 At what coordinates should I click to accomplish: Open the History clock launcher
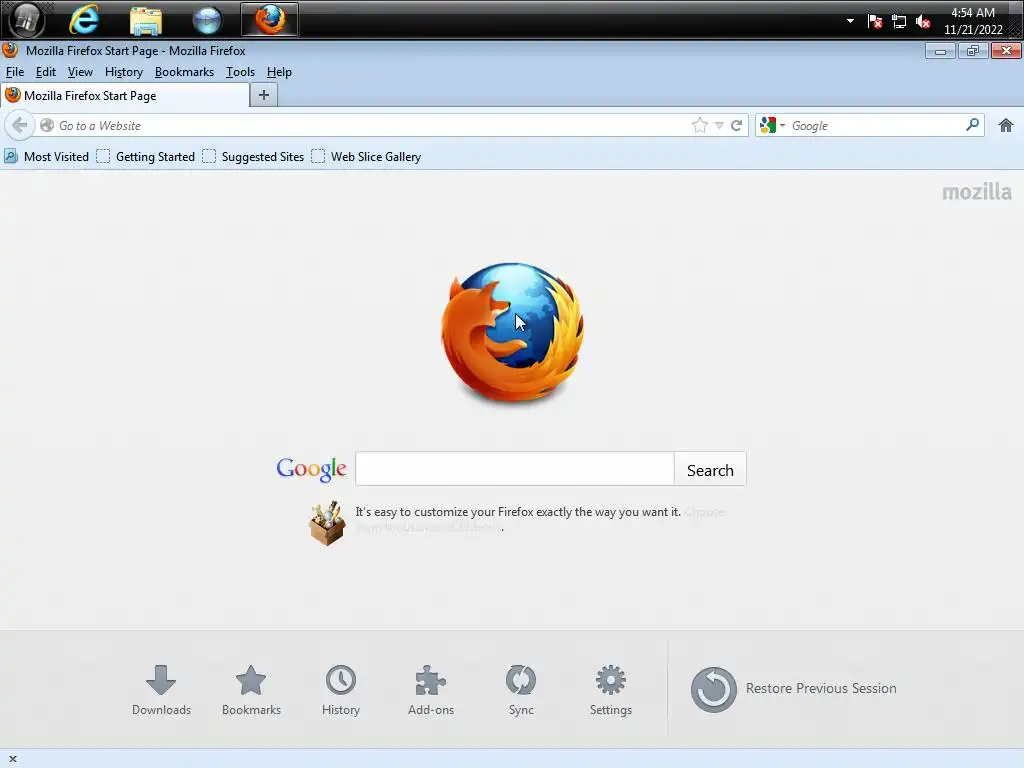pos(340,690)
